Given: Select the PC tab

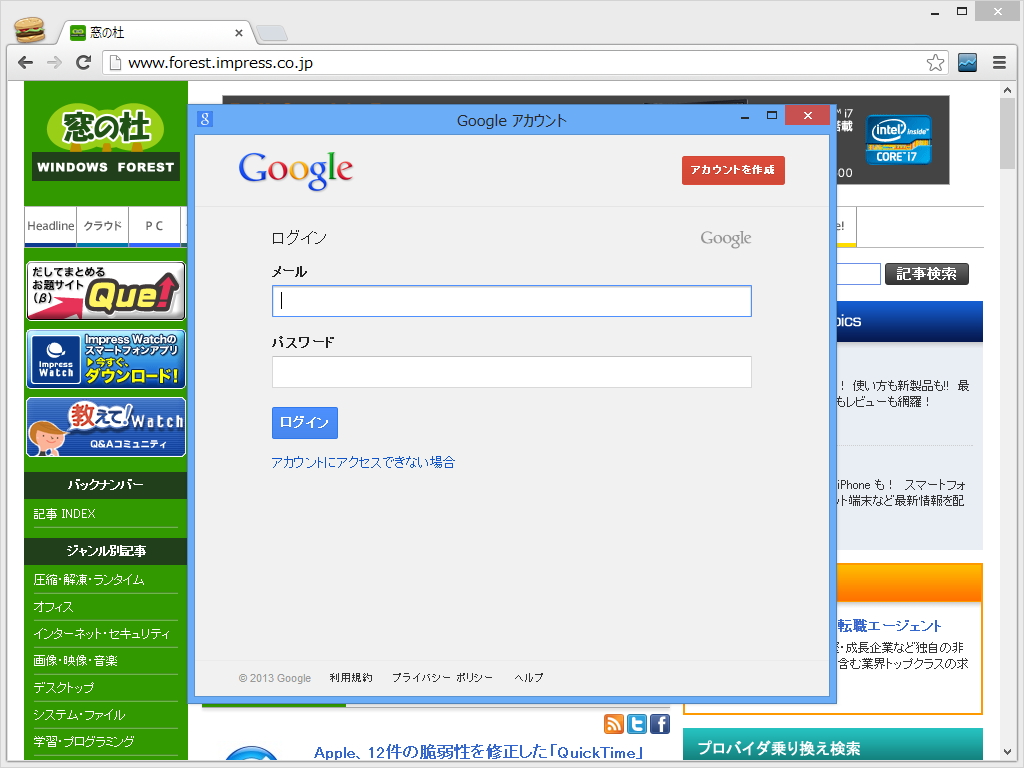Looking at the screenshot, I should pyautogui.click(x=155, y=227).
